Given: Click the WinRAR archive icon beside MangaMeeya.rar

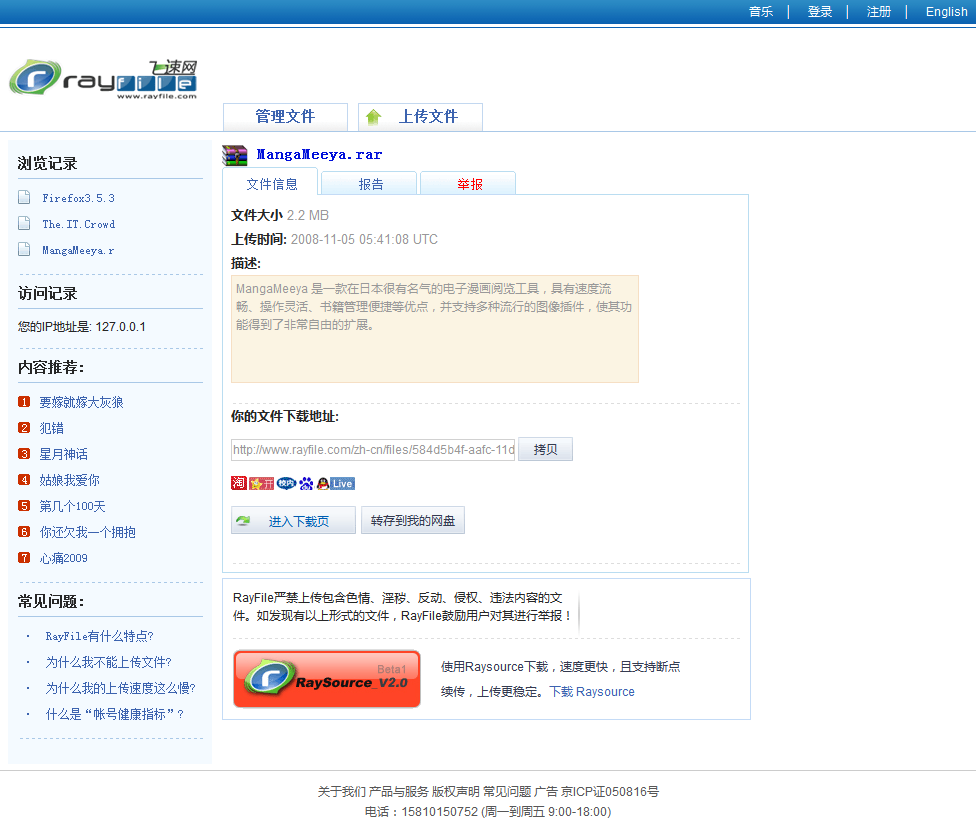Looking at the screenshot, I should click(x=235, y=155).
